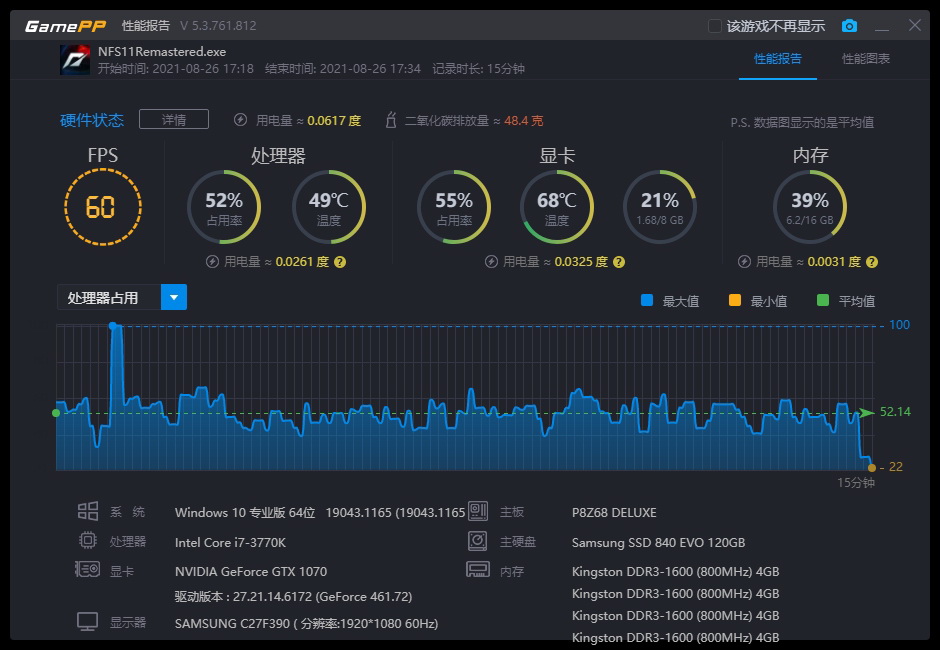Click the monitor display icon
The image size is (940, 650).
coord(88,621)
